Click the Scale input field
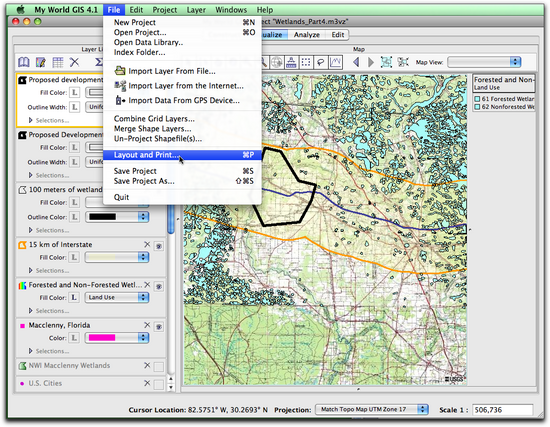 pos(502,409)
